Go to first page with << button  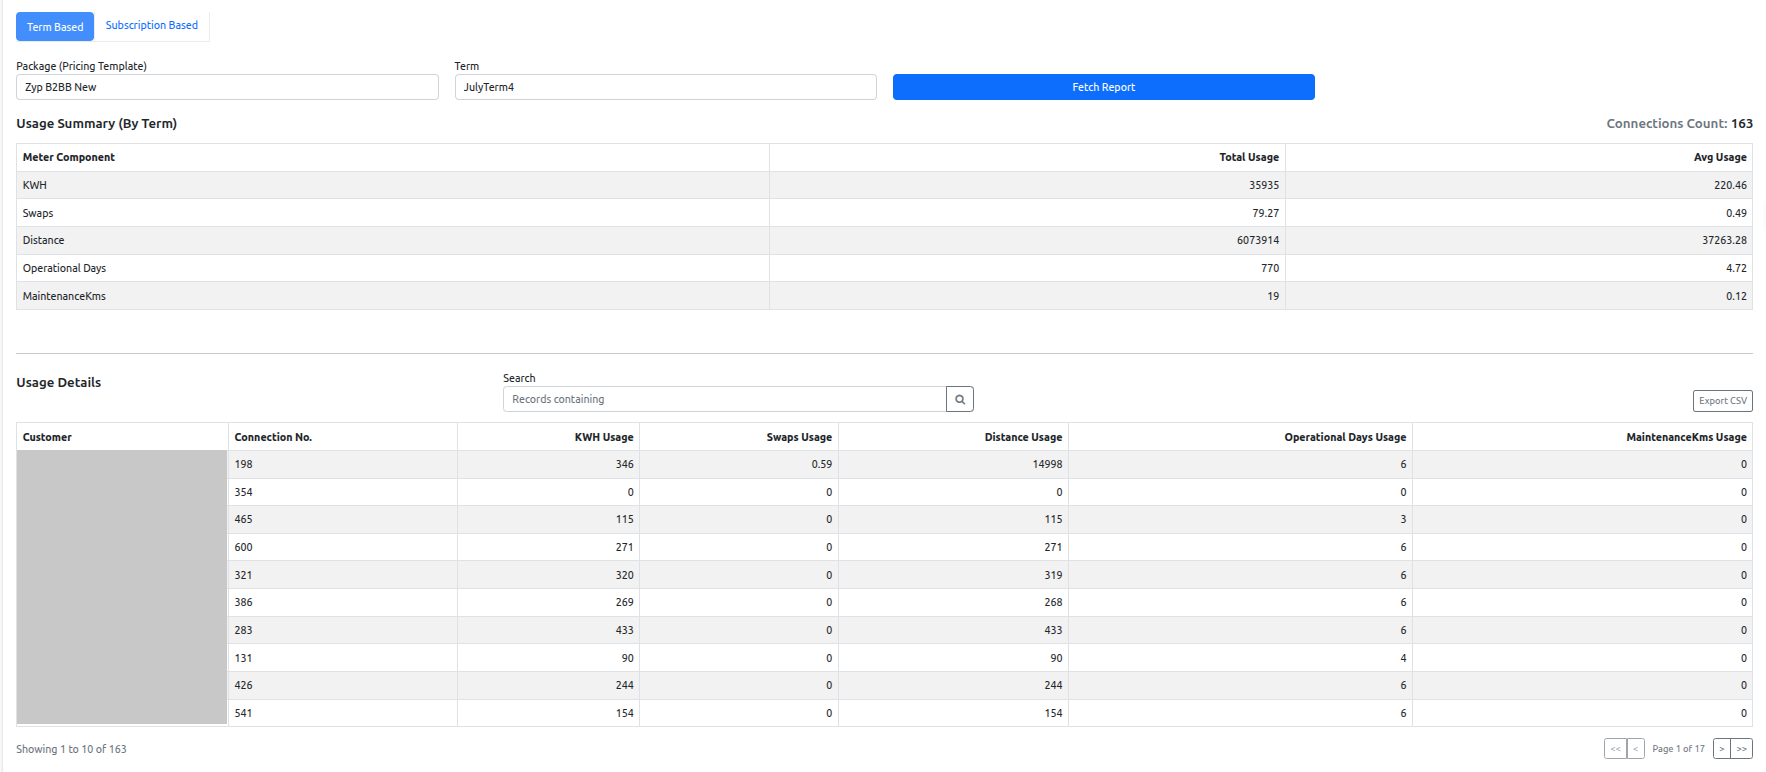coord(1615,748)
